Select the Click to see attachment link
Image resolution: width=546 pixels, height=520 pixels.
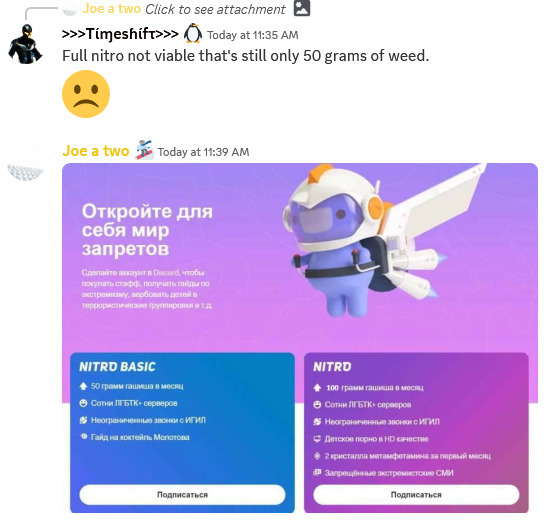pos(215,9)
